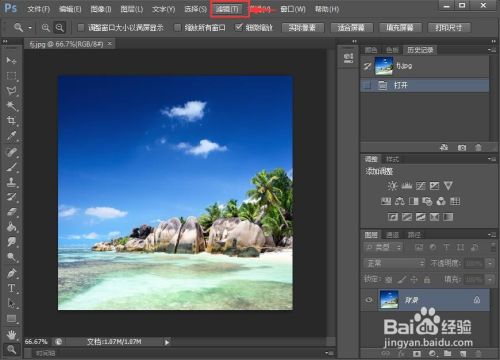Viewport: 500px width, 360px height.
Task: Select the Rectangular Marquee tool
Action: tap(11, 76)
